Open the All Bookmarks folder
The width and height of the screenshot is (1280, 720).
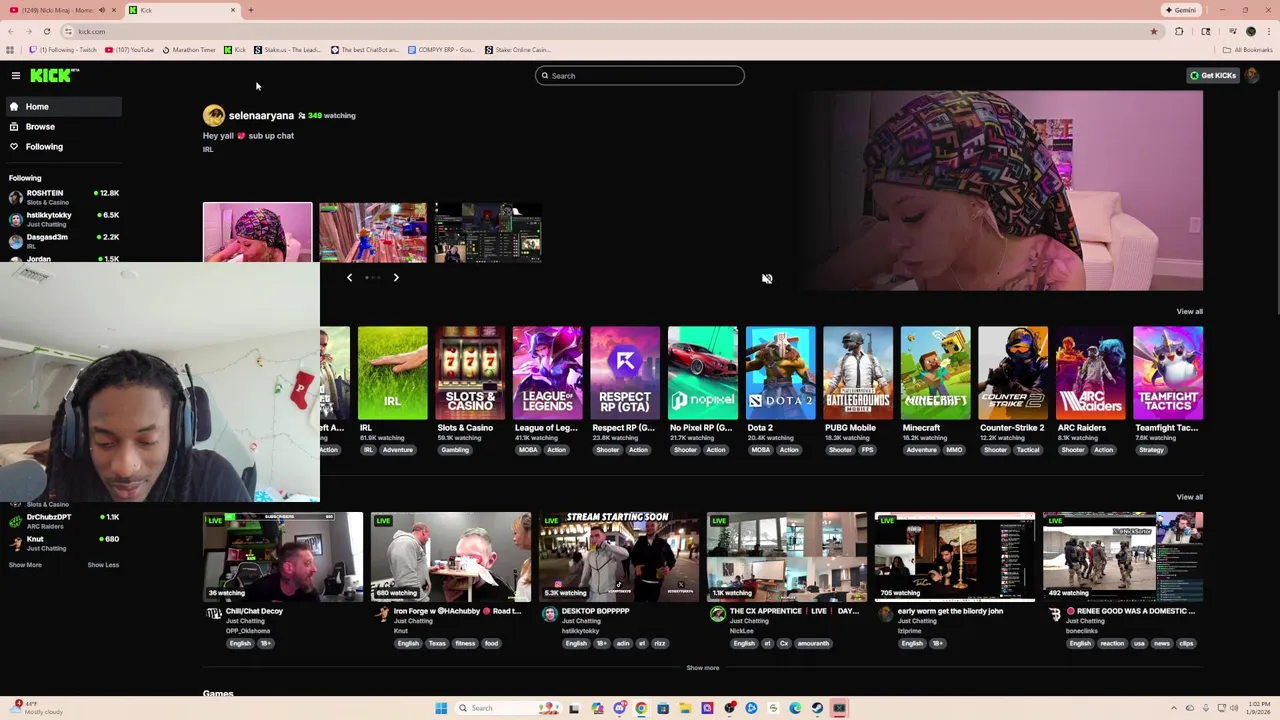coord(1247,50)
